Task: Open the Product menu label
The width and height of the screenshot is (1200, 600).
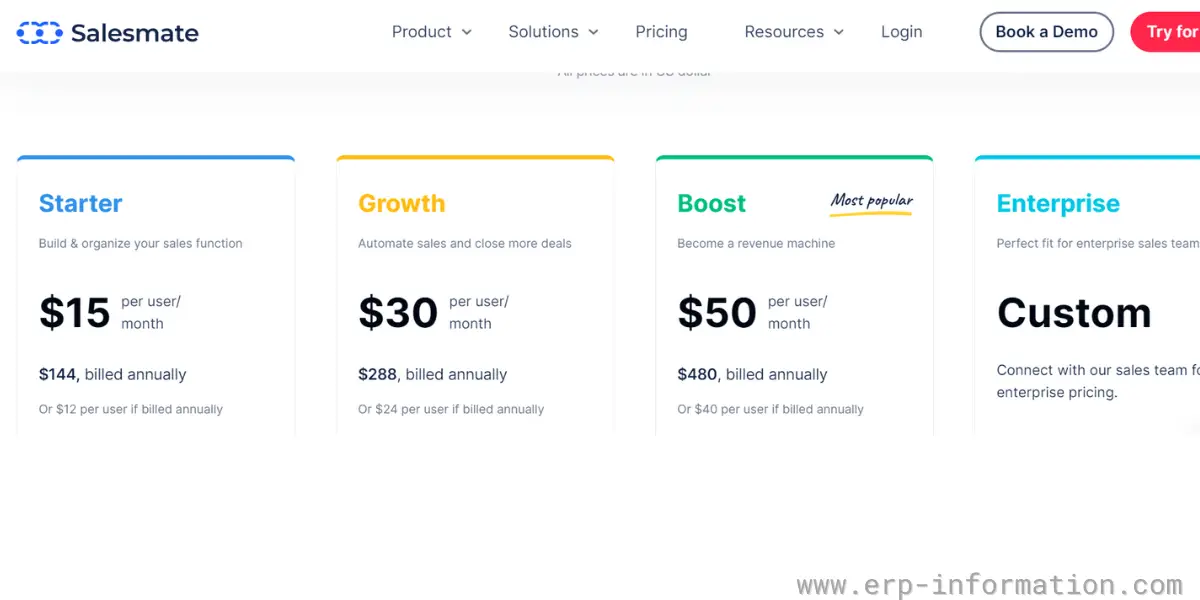Action: (421, 32)
